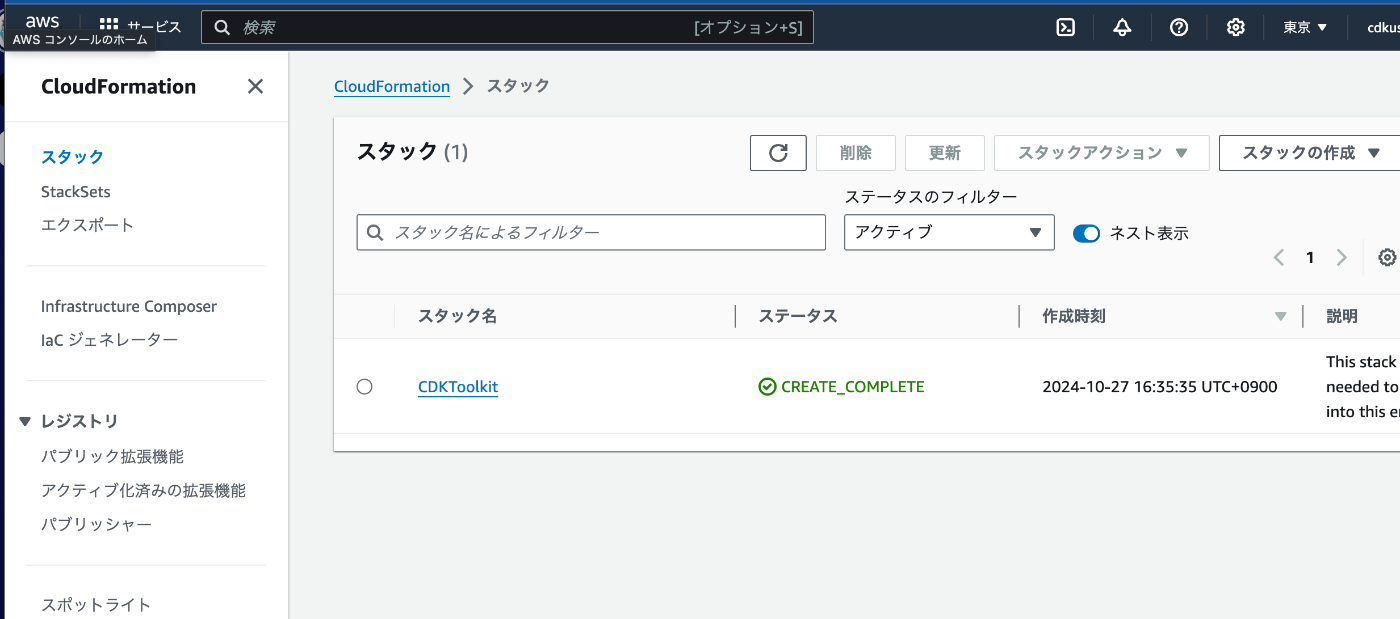1400x619 pixels.
Task: Click the Update stack button
Action: (945, 153)
